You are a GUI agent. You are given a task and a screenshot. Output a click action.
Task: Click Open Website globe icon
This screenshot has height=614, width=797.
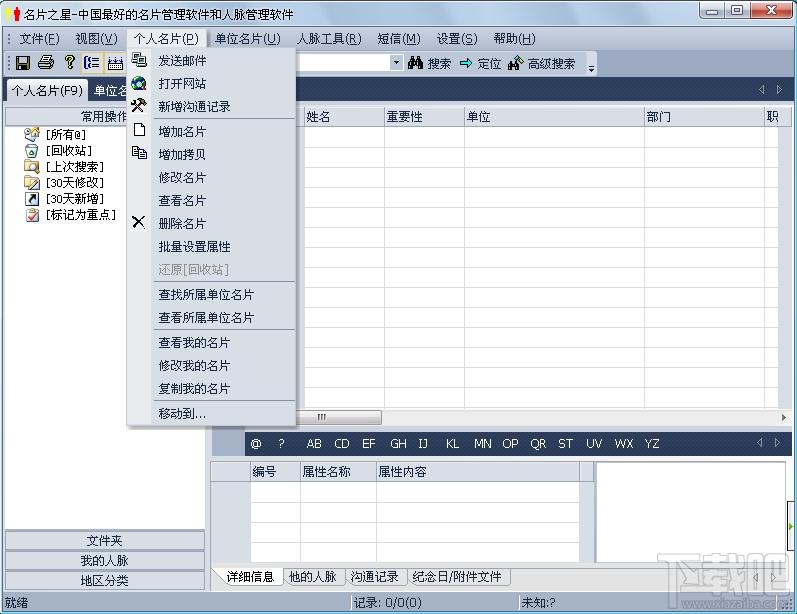pos(139,83)
